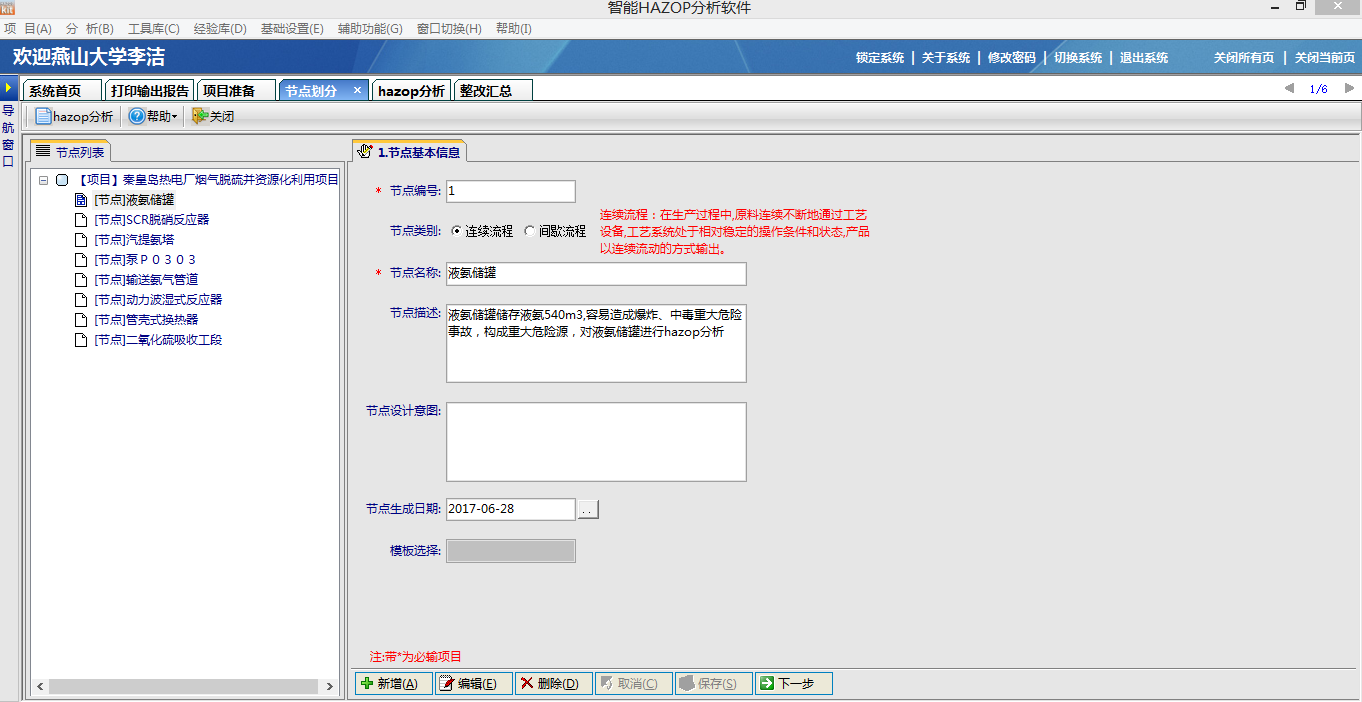Click the 节点描述 text area
Viewport: 1362px width, 702px height.
coord(596,343)
